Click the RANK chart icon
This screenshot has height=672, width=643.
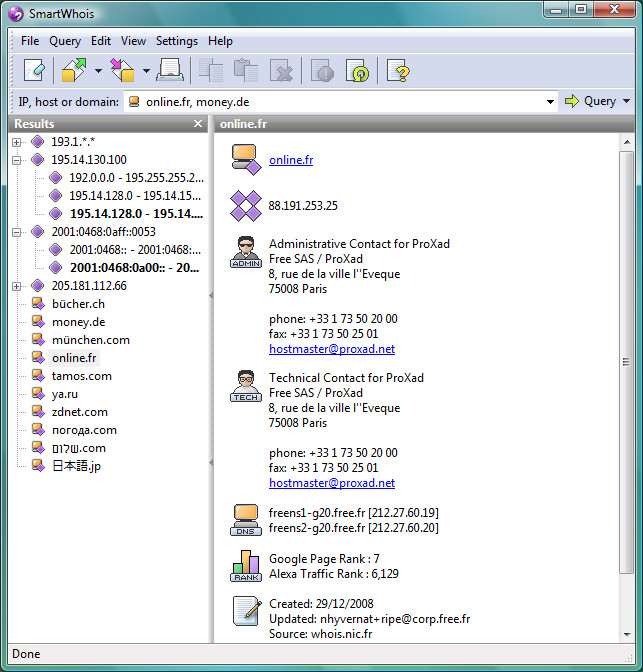[246, 566]
